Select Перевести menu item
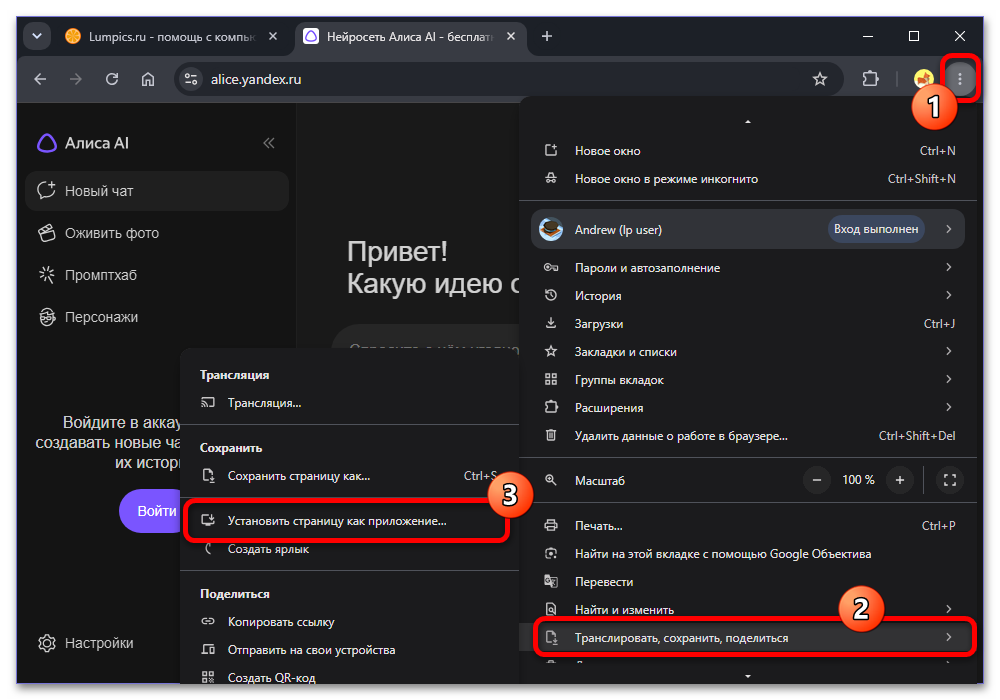Screen dimensions: 1000x700 748,581
